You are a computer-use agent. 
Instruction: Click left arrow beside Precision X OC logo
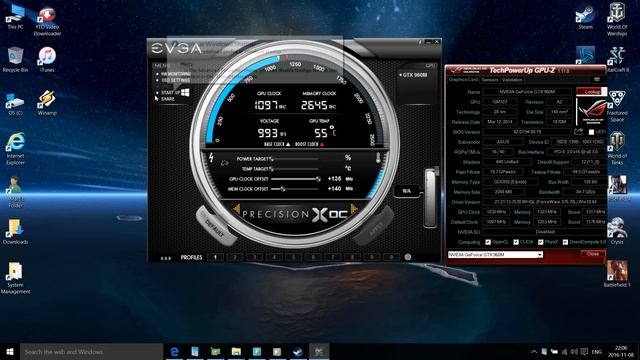point(237,209)
